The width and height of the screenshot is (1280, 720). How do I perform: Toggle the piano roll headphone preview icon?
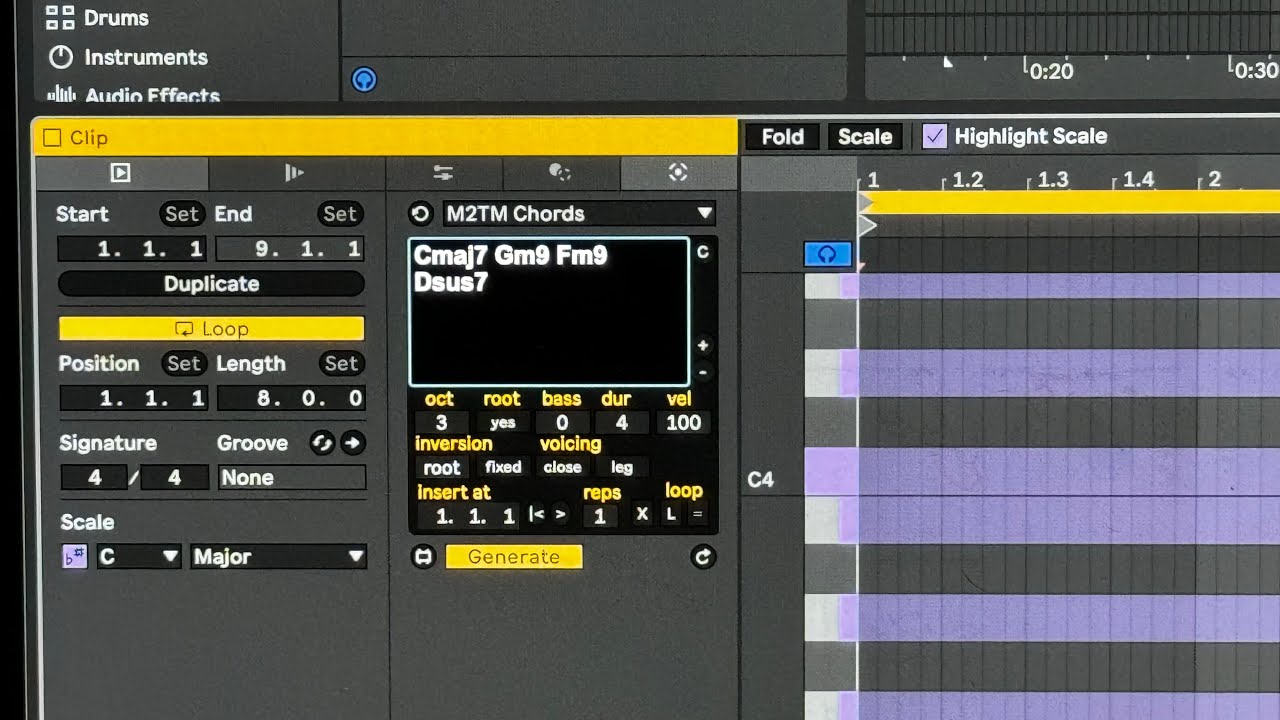827,255
